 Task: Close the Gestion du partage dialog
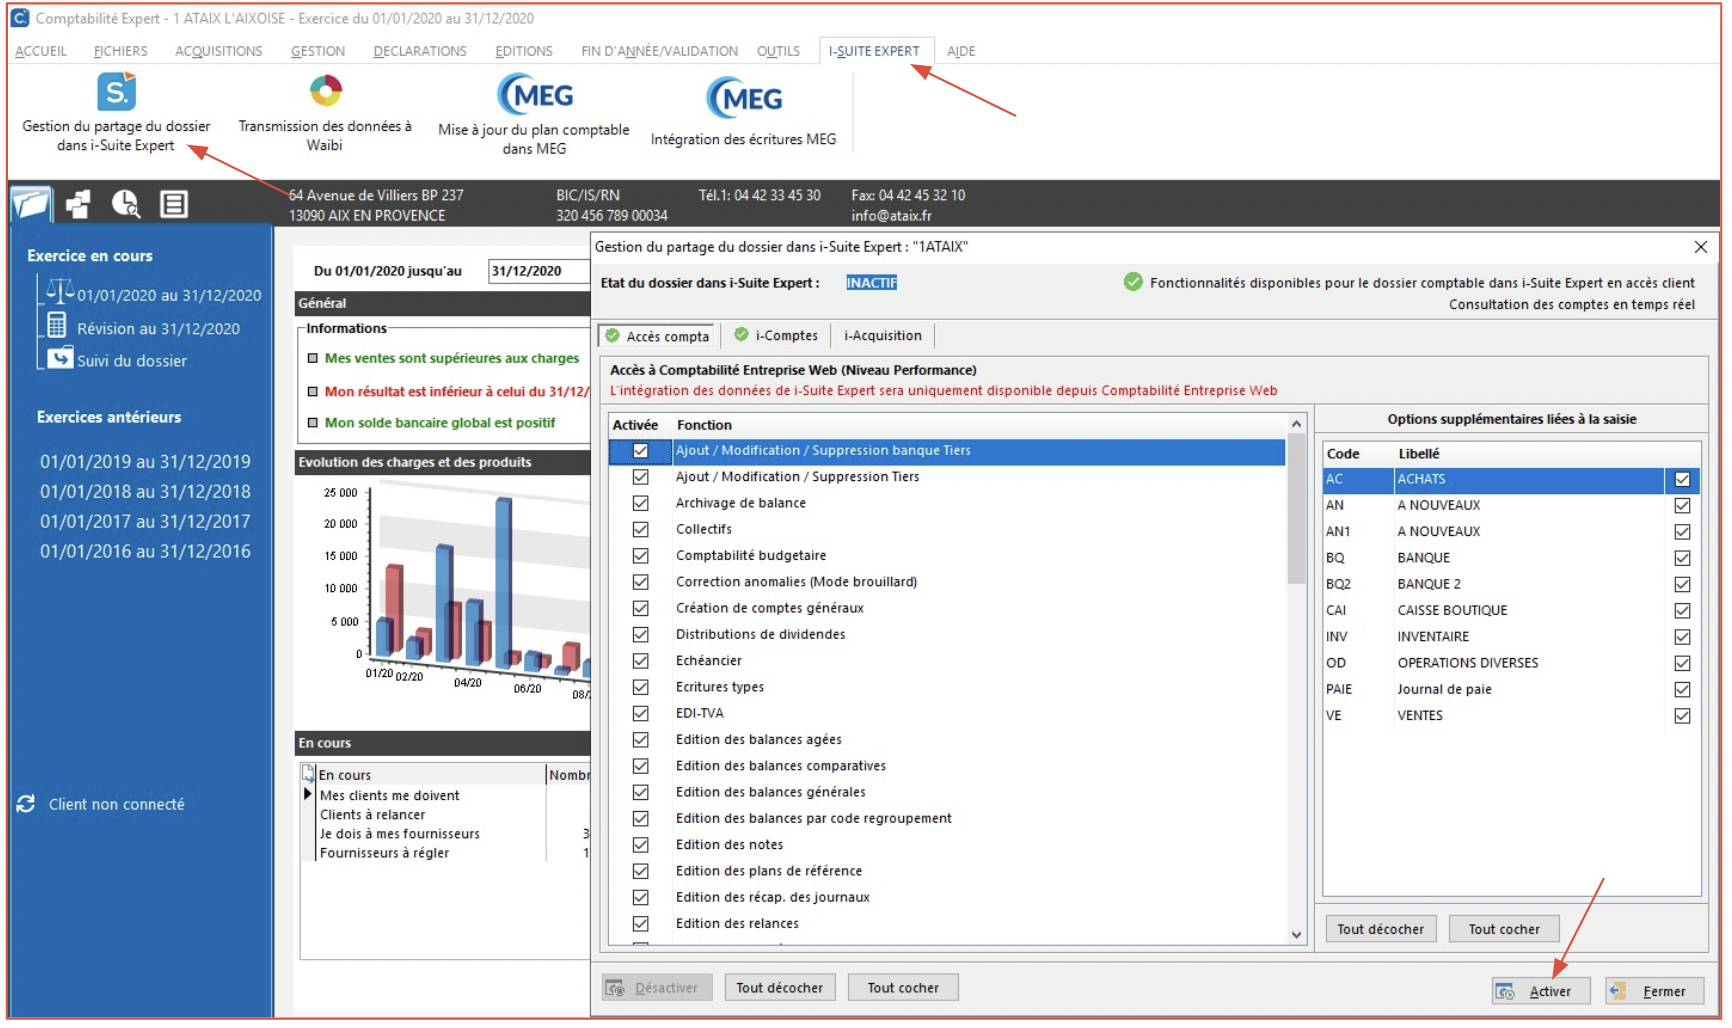click(1700, 247)
